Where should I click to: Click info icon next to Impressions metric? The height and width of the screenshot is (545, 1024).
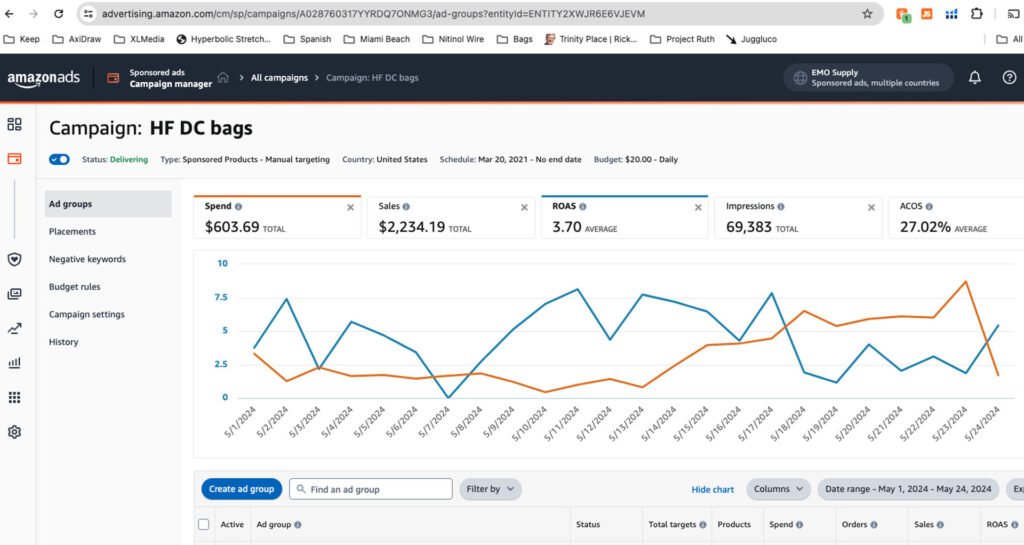coord(780,206)
